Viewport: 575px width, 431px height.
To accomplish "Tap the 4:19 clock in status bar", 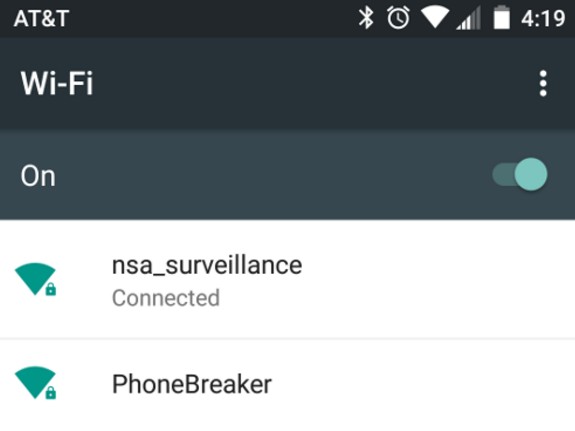I will pyautogui.click(x=543, y=18).
